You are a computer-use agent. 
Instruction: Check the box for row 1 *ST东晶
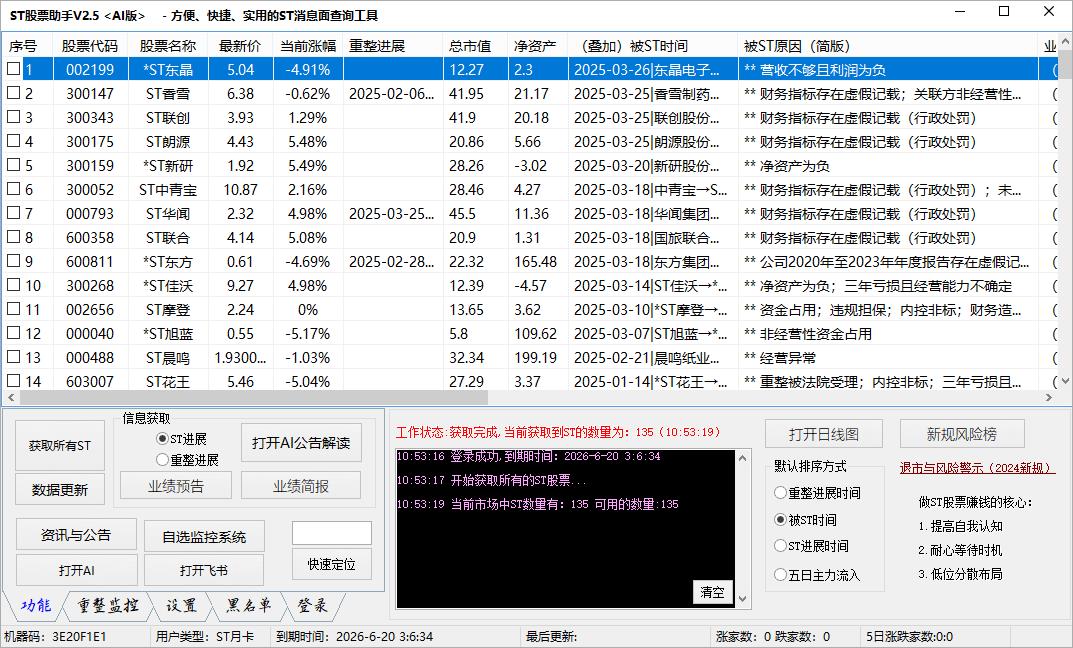point(13,69)
